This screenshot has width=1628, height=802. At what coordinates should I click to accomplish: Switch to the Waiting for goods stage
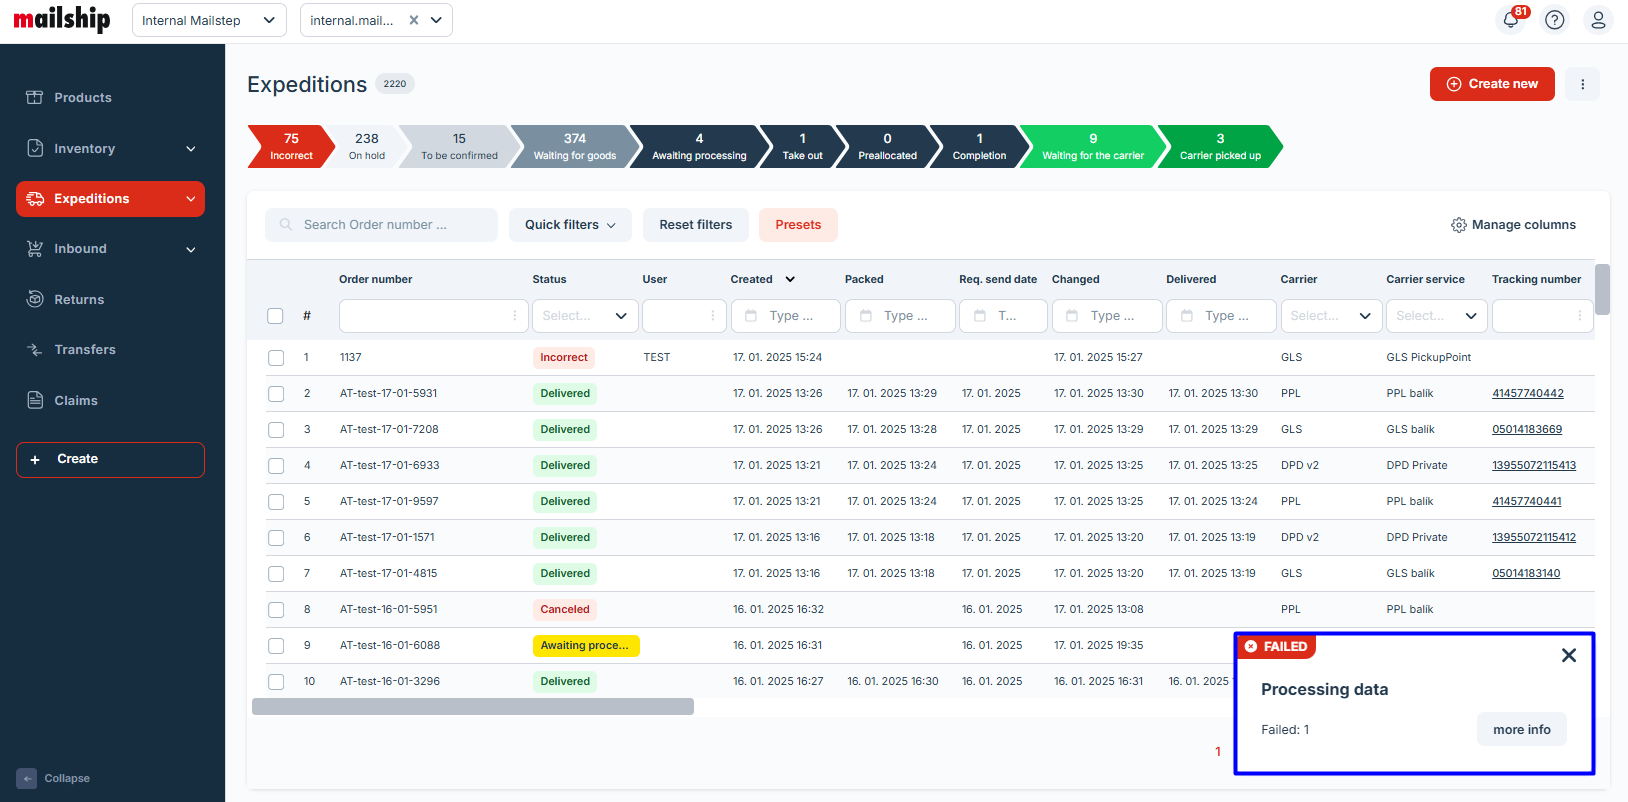coord(574,146)
